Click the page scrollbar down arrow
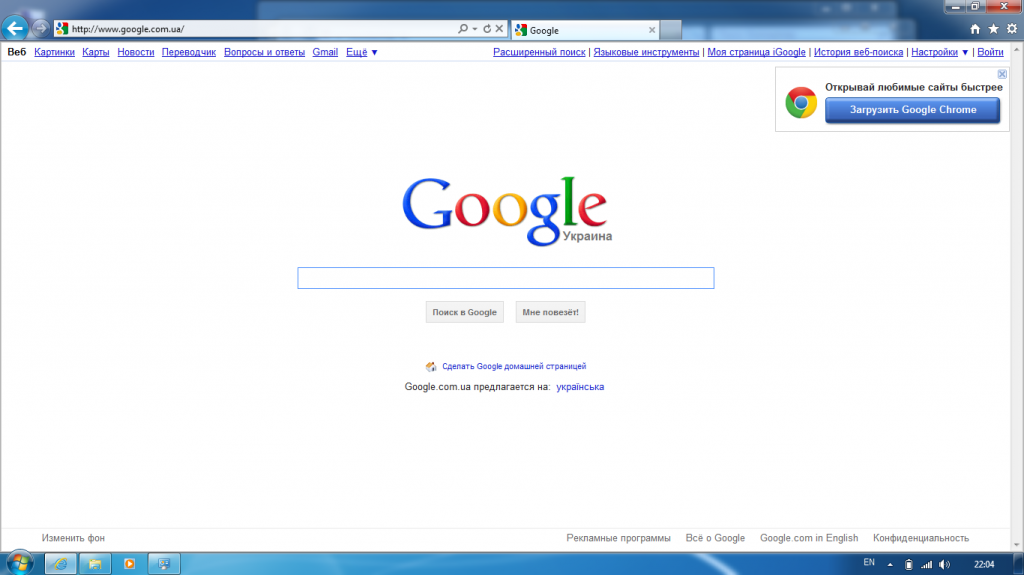This screenshot has height=575, width=1024. coord(1017,544)
